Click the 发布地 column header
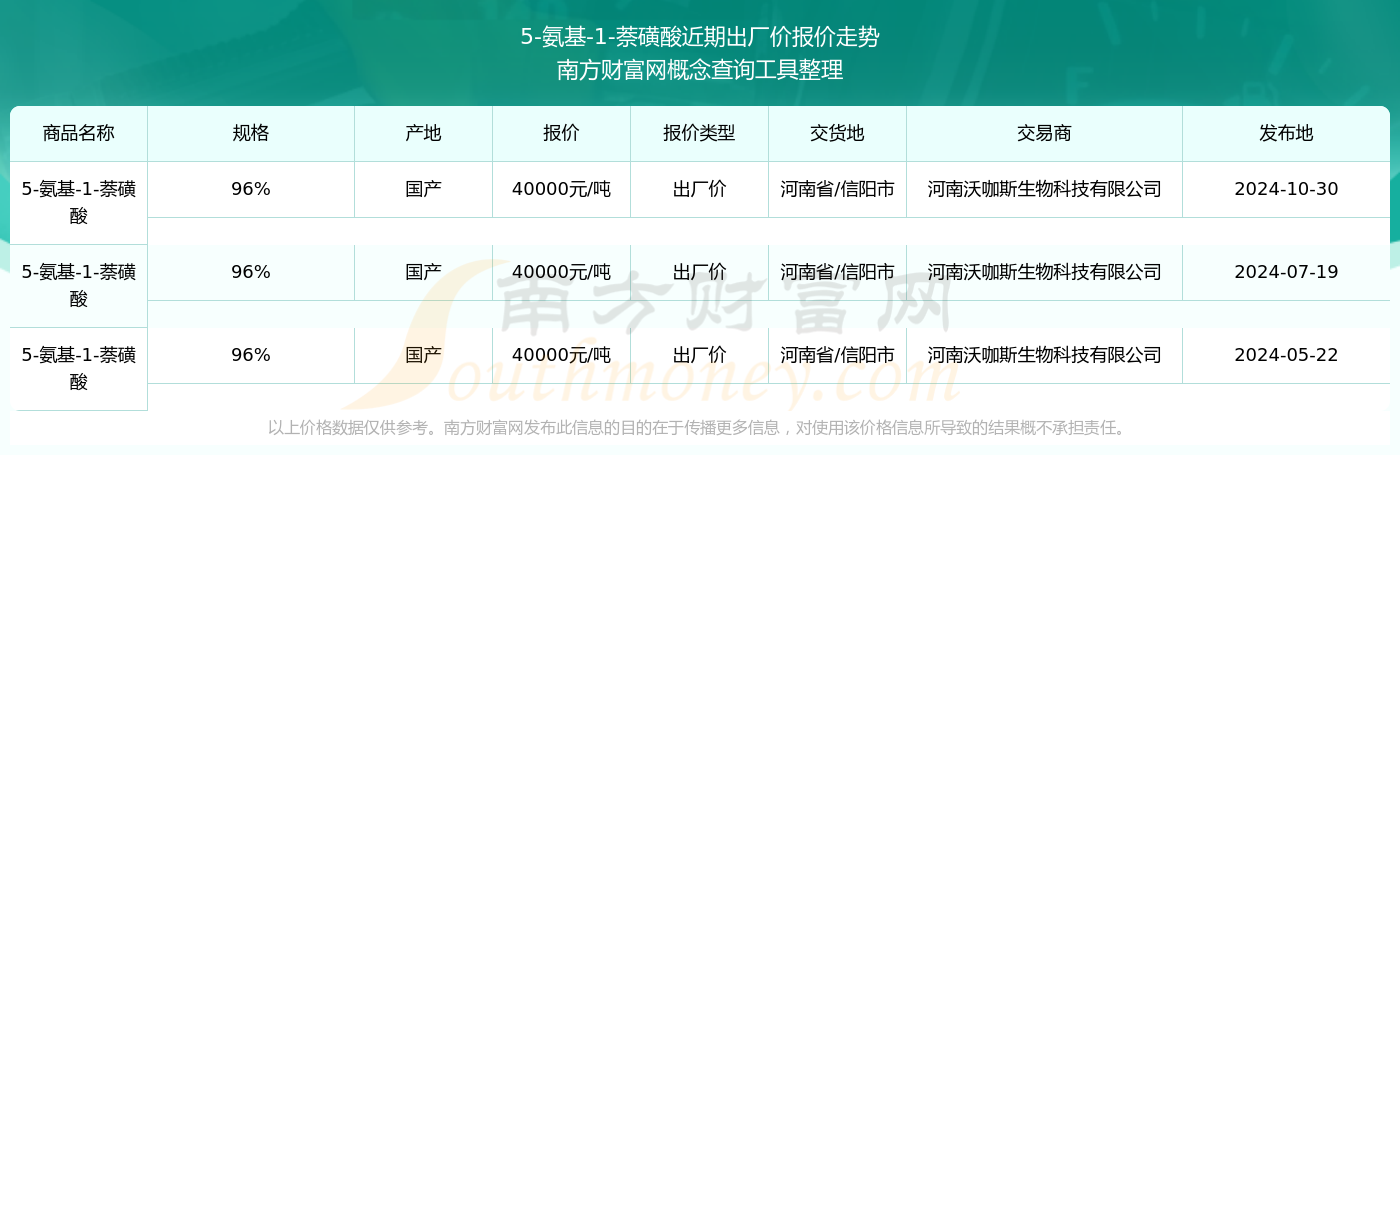This screenshot has width=1400, height=1205. click(1286, 133)
